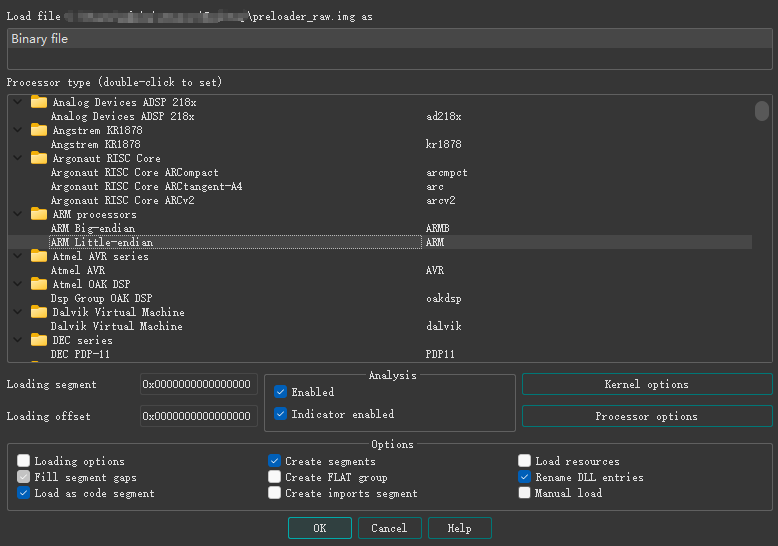Viewport: 778px width, 546px height.
Task: Click the ARM processors folder icon
Action: (39, 214)
